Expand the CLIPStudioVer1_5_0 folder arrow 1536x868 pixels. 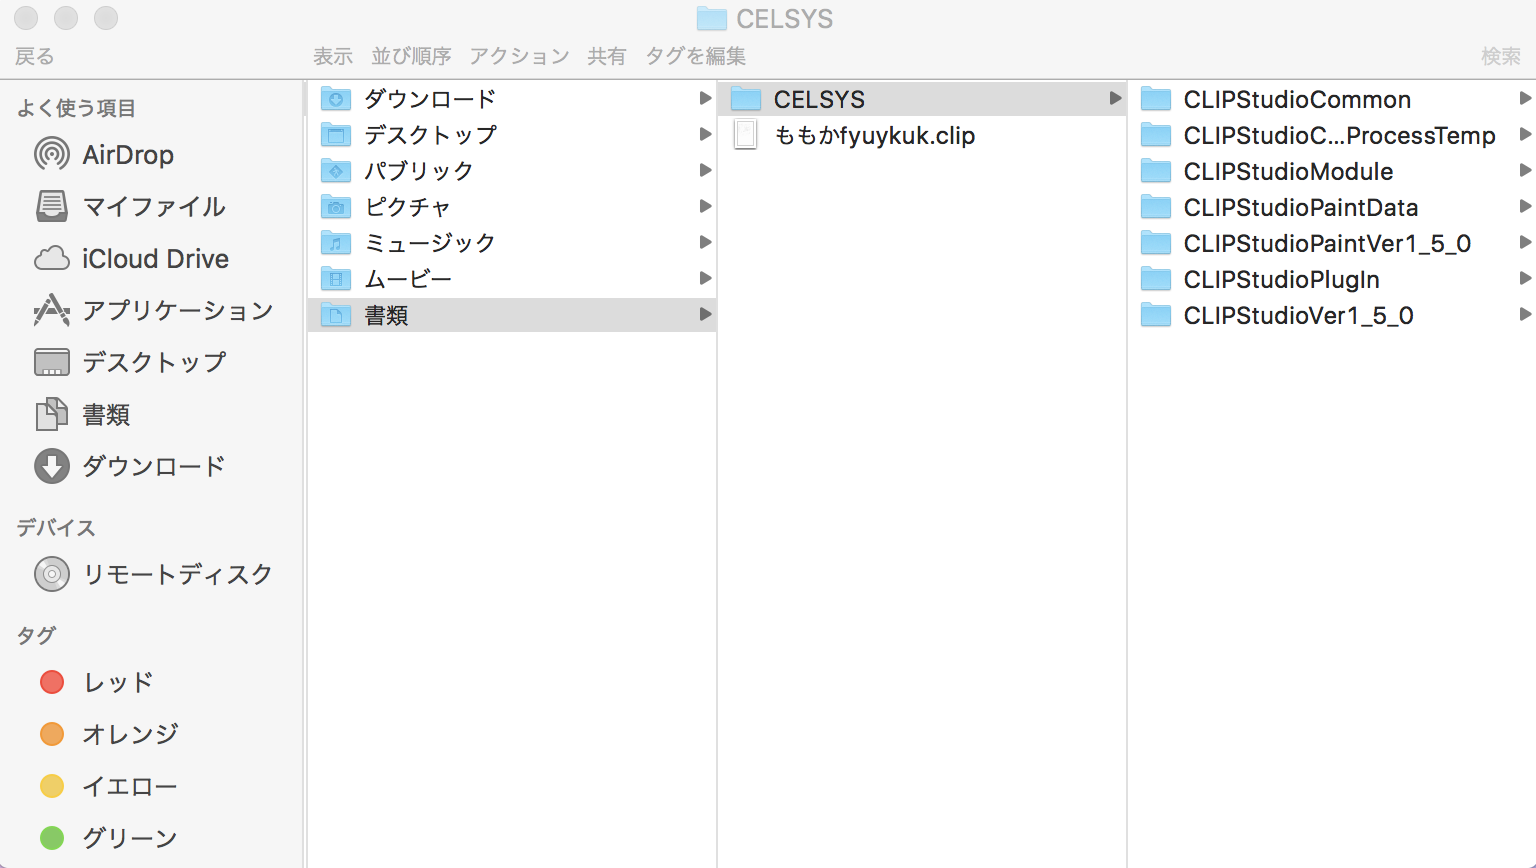1525,314
